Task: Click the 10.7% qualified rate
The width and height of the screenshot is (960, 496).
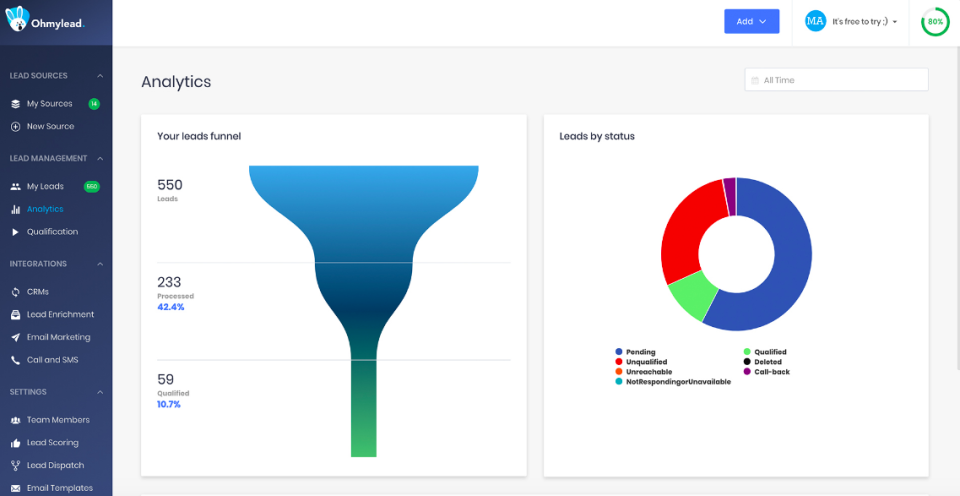Action: 169,404
